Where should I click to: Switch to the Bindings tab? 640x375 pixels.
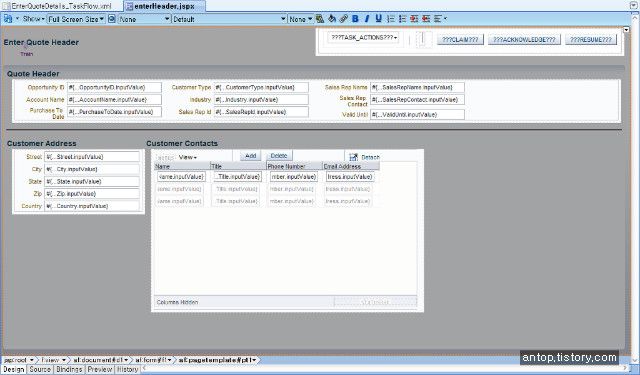tap(69, 369)
